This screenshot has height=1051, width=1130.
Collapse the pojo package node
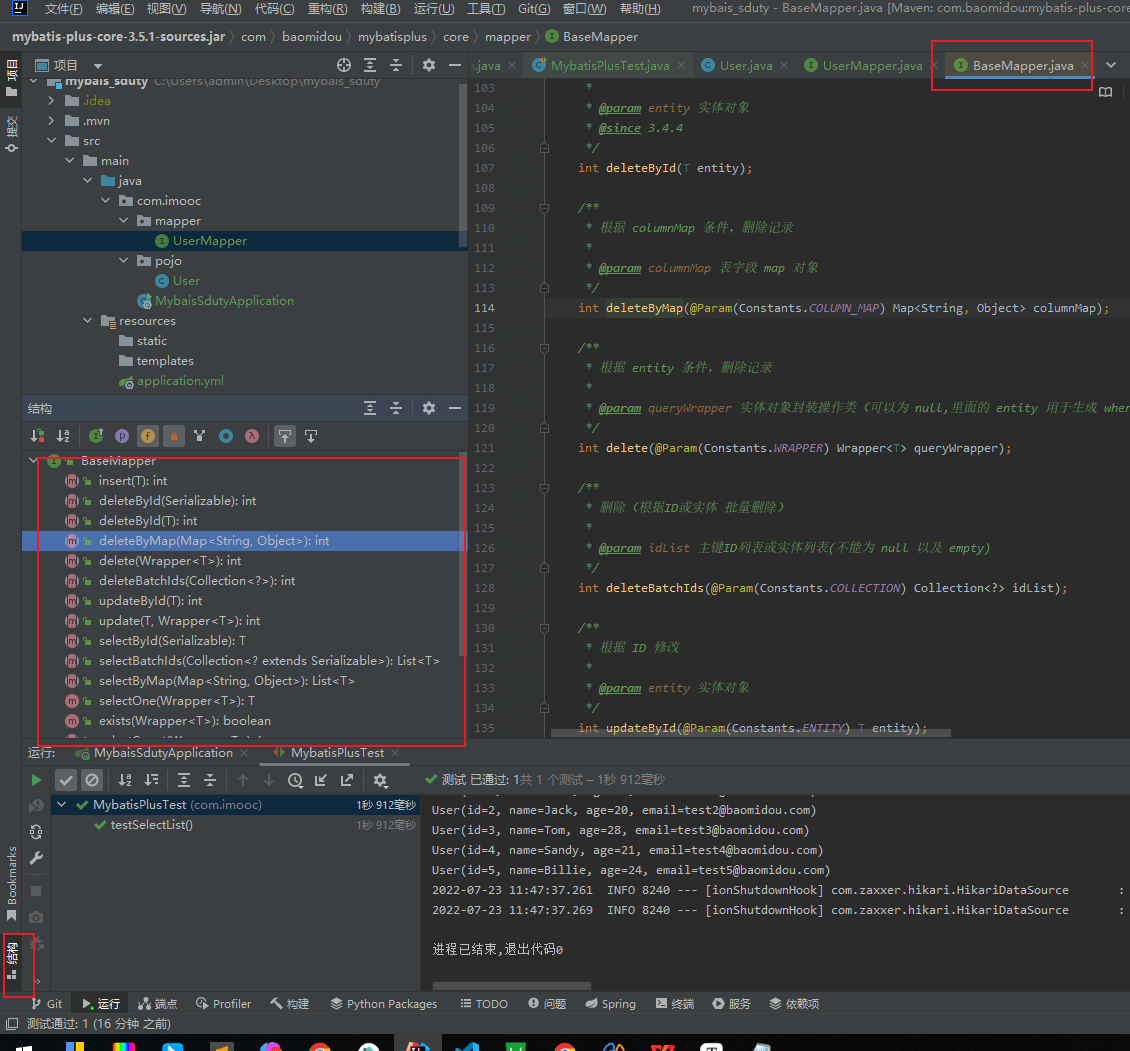123,260
